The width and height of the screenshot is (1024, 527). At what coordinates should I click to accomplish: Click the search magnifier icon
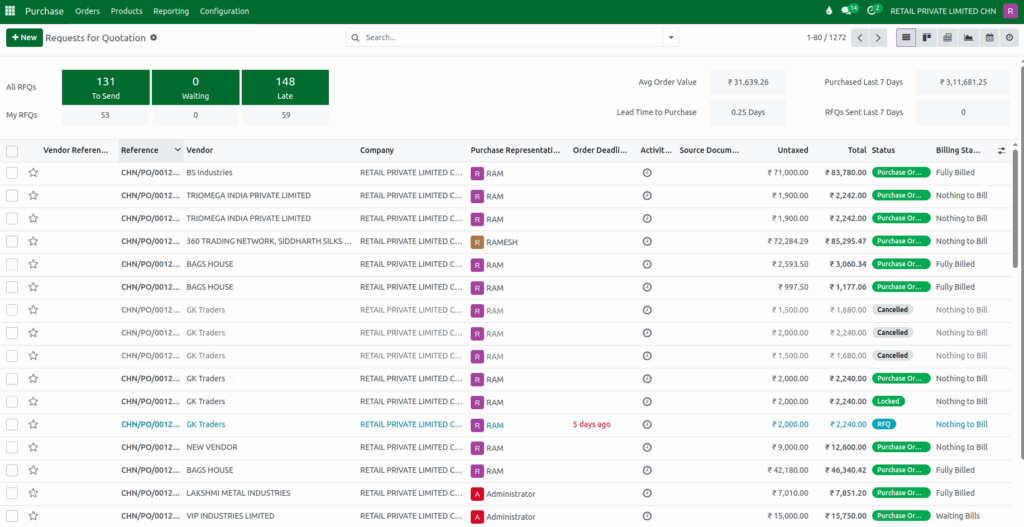click(356, 38)
